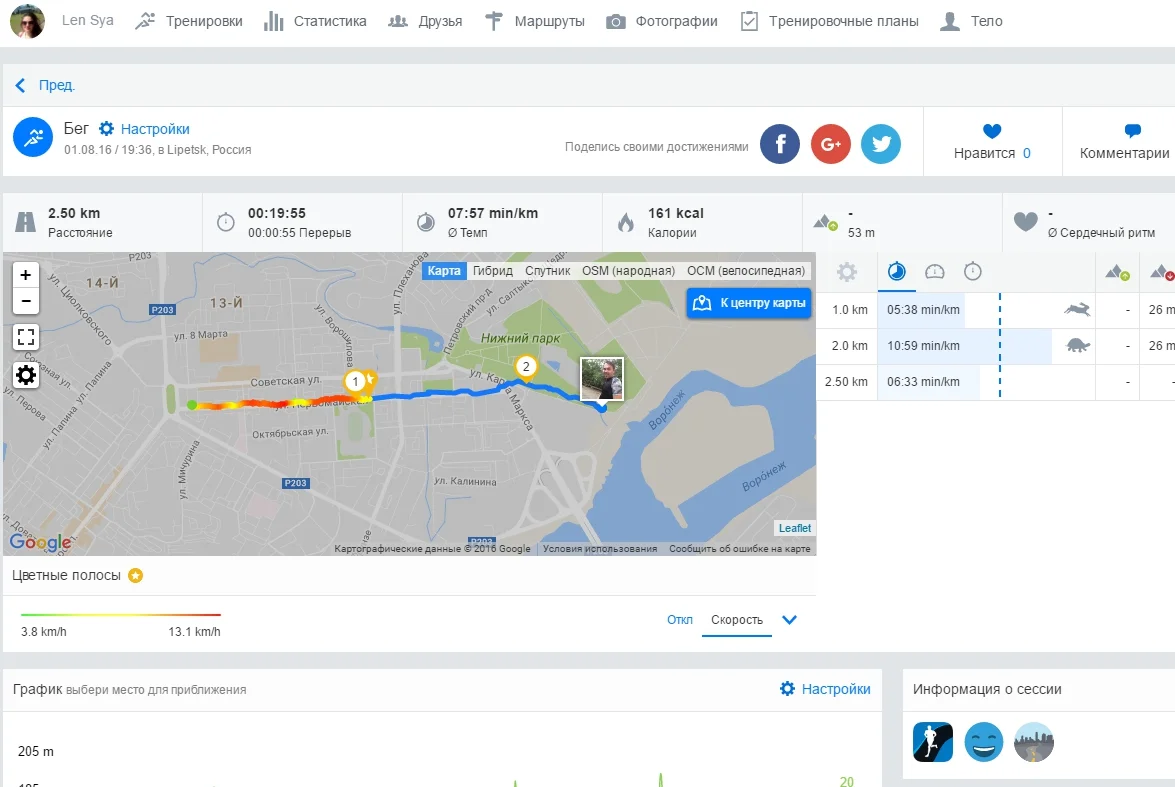The image size is (1175, 787).
Task: Switch map to Гибрид layer
Action: pyautogui.click(x=492, y=271)
